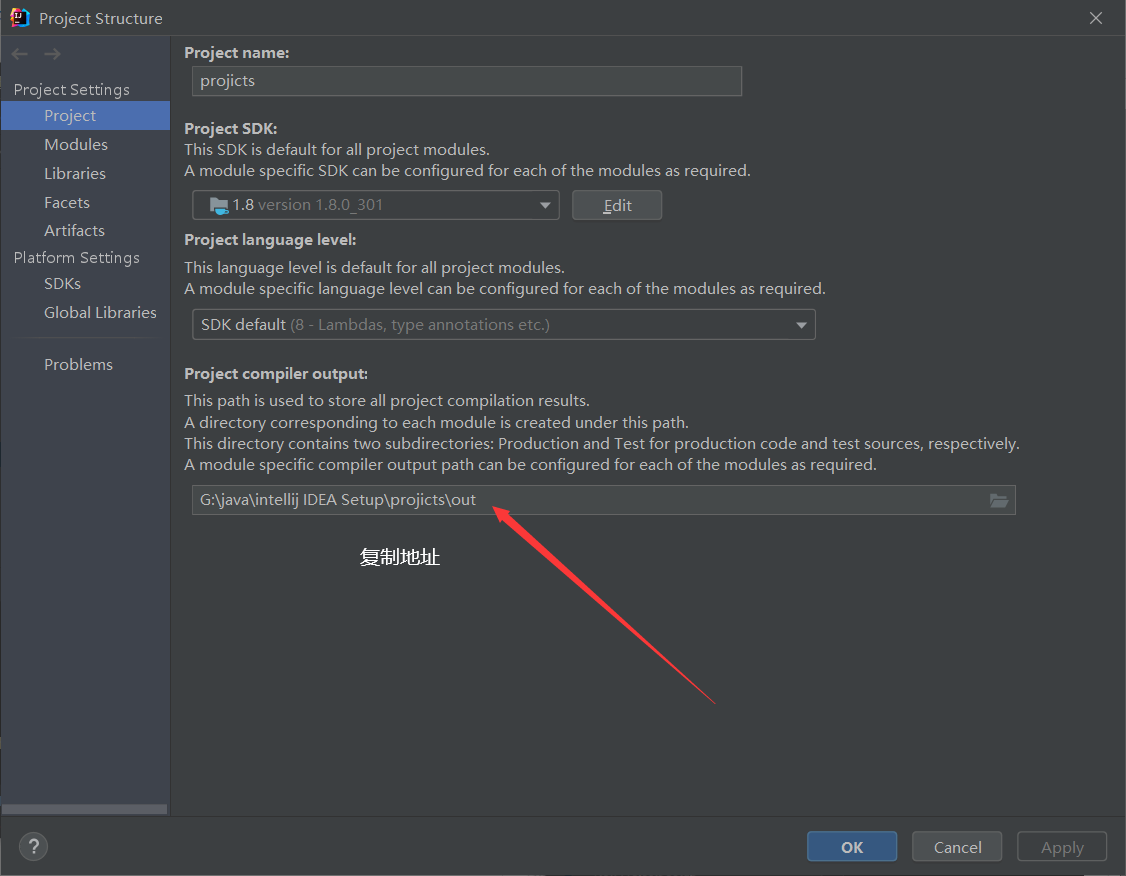Close the Project Structure dialog
1126x876 pixels.
1095,18
